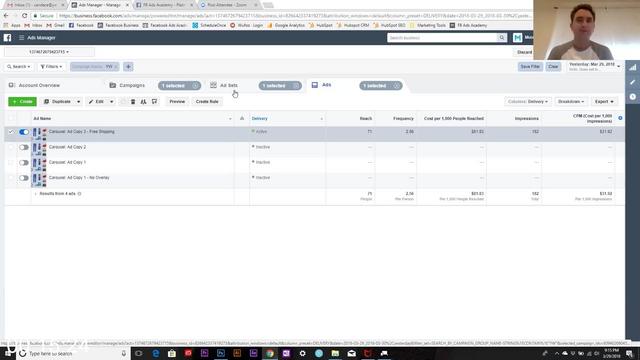Clear the Campaigns 1 selected pill
Viewport: 640px width, 360px height.
tap(195, 86)
